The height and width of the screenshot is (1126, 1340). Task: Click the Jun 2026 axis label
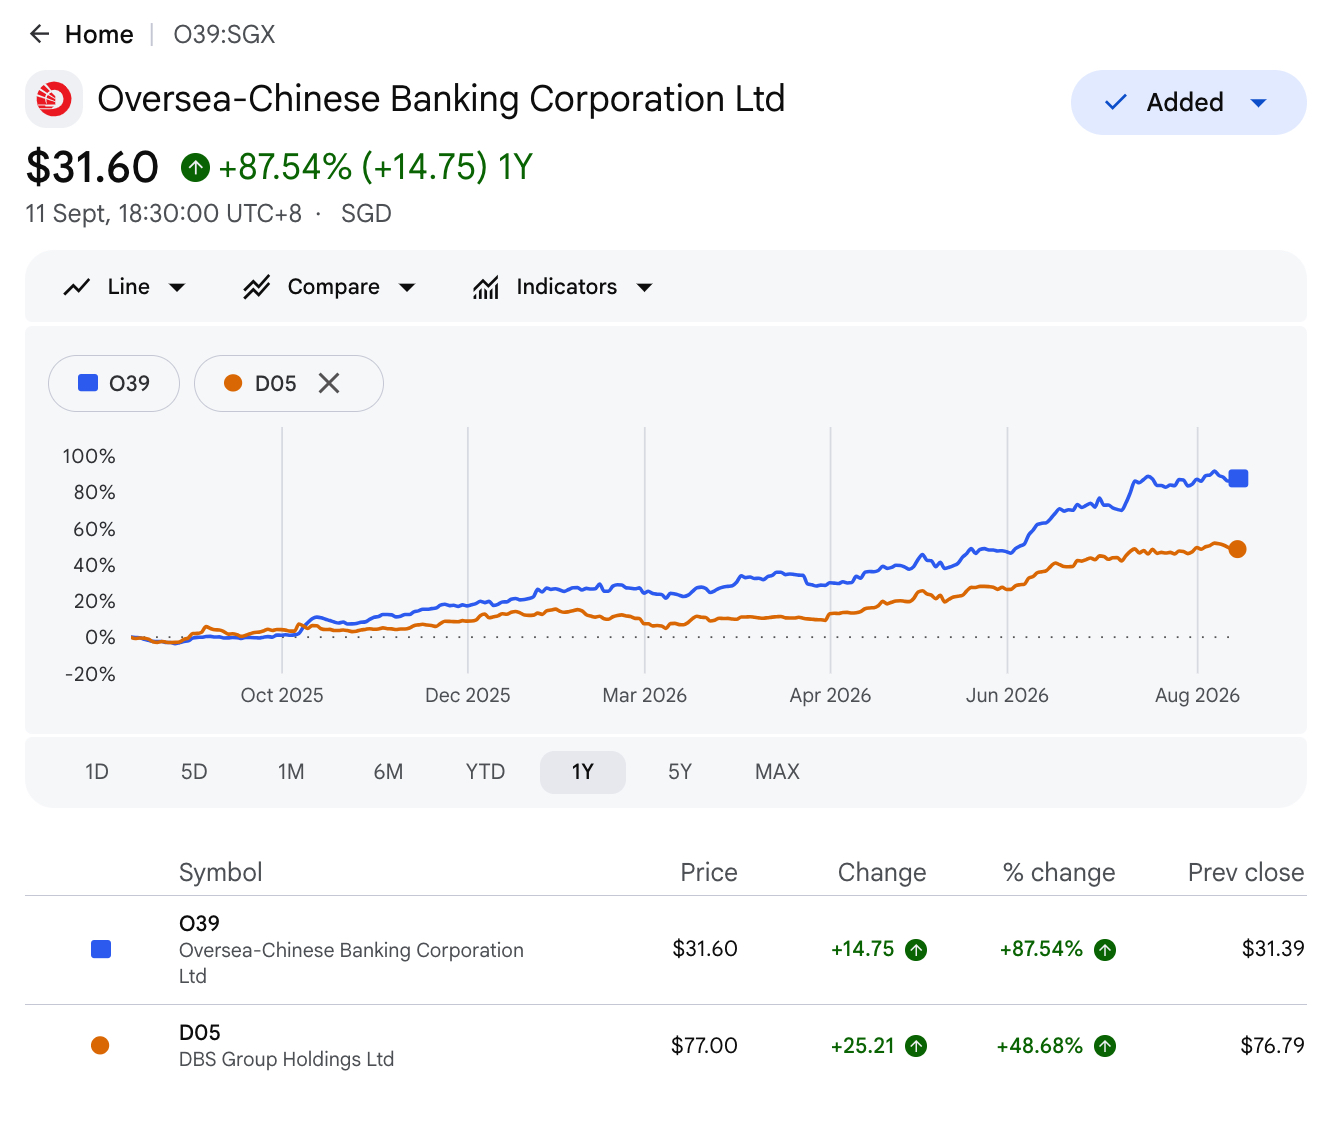point(1007,695)
